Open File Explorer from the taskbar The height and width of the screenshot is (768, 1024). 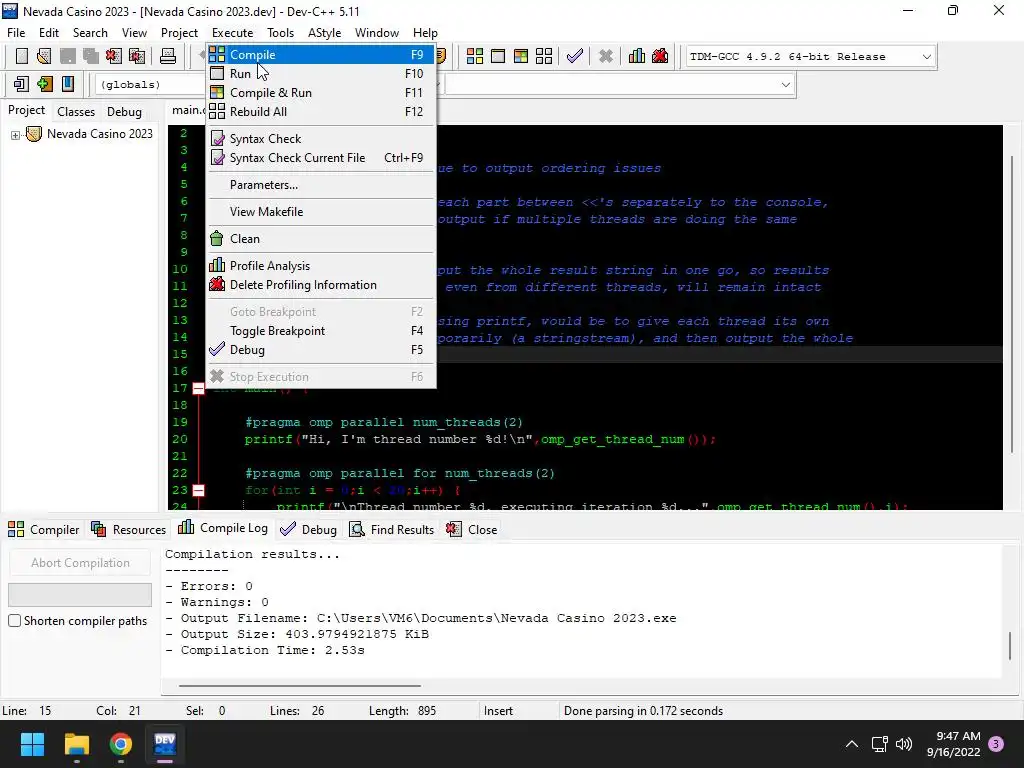76,744
